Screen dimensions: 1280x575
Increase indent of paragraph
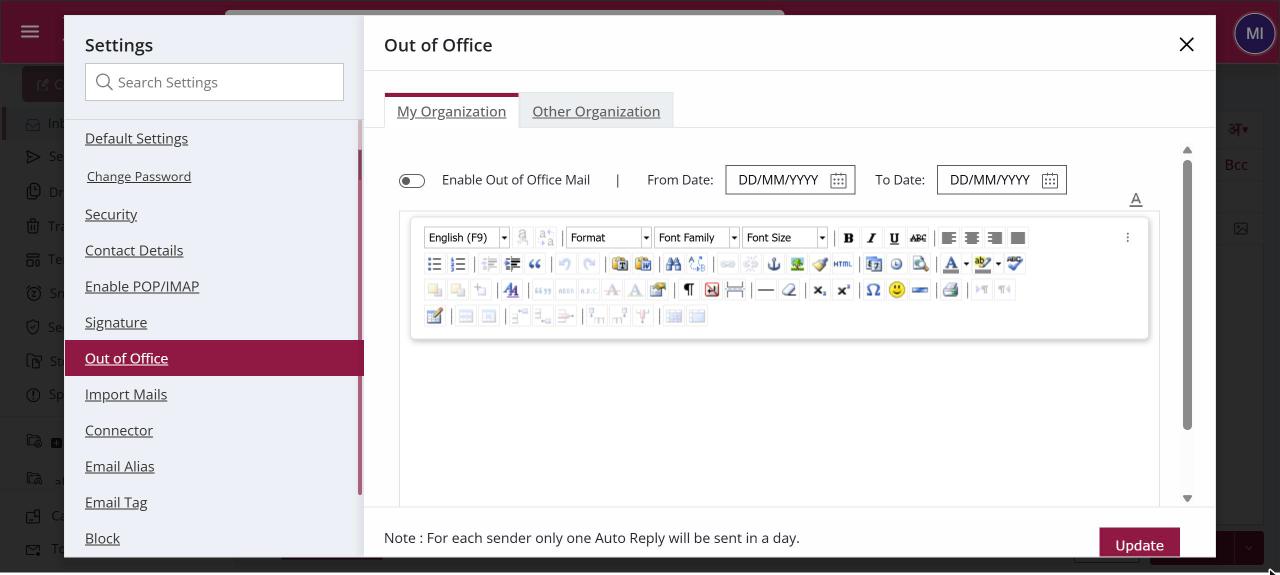point(512,264)
